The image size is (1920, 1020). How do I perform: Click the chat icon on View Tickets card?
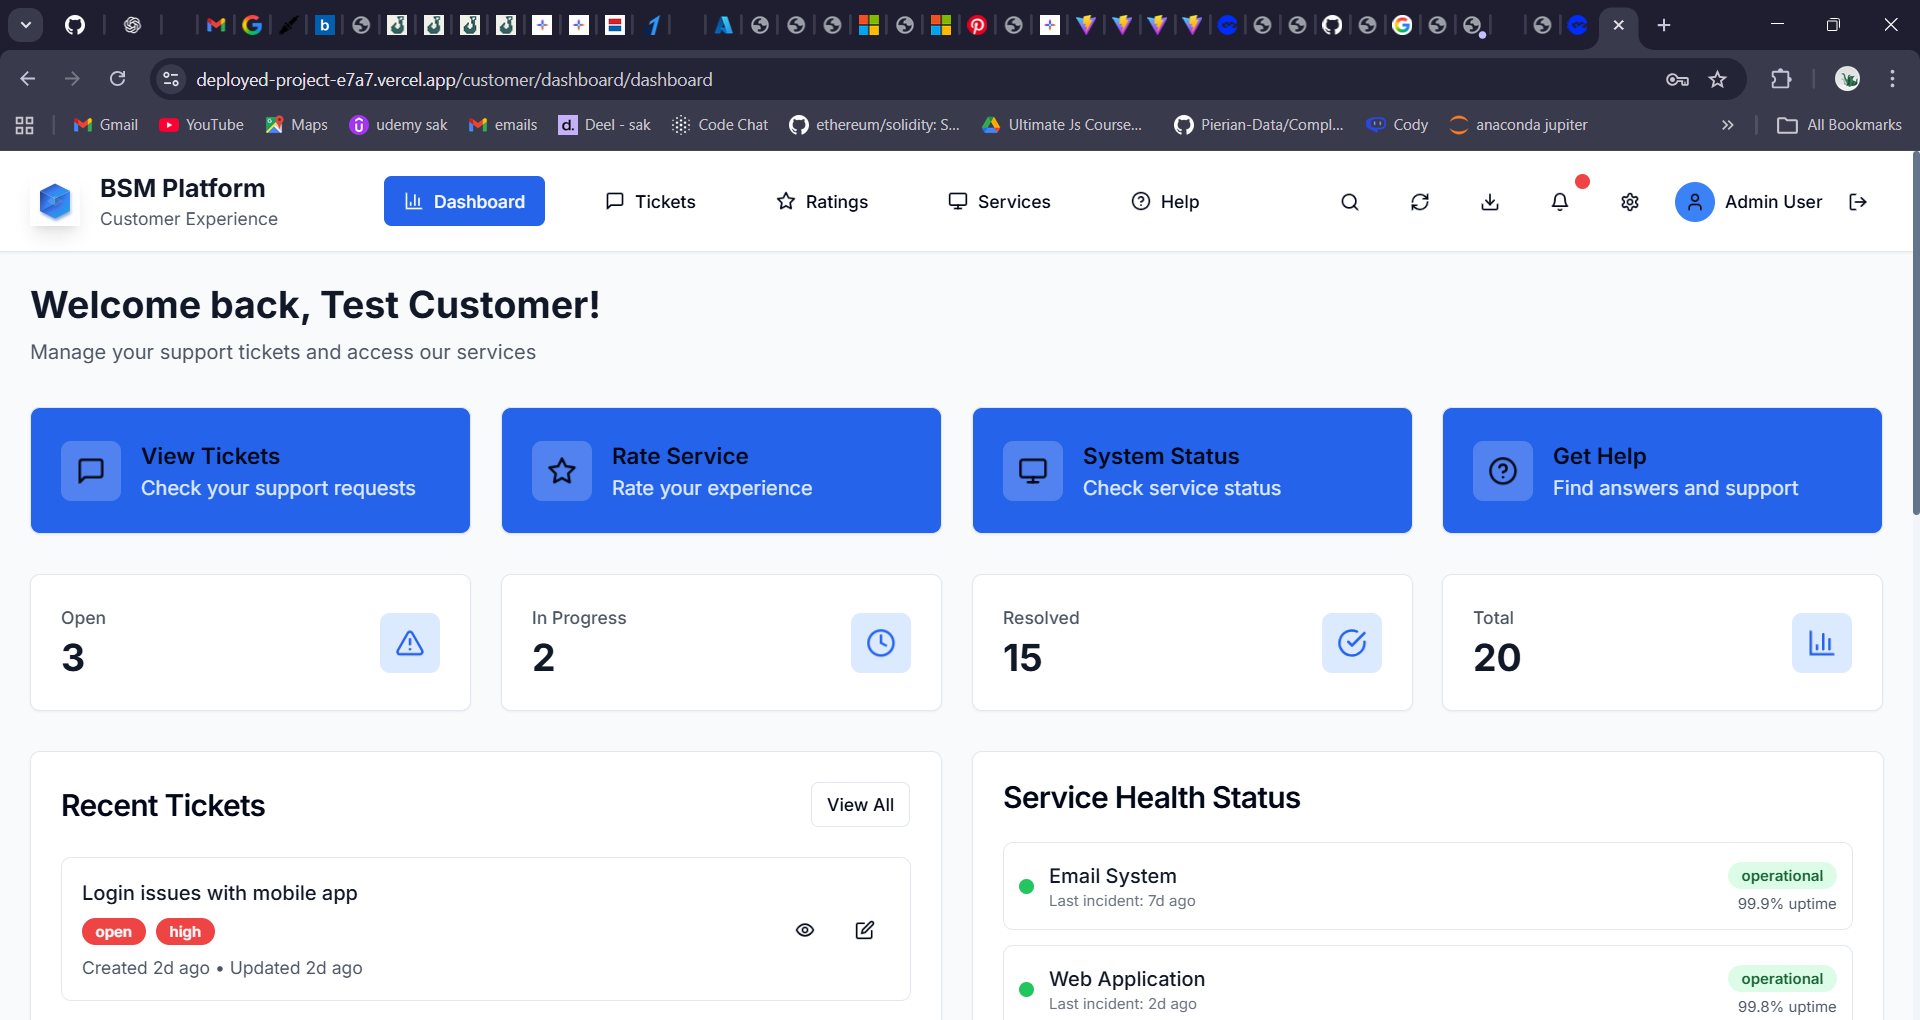click(x=91, y=471)
